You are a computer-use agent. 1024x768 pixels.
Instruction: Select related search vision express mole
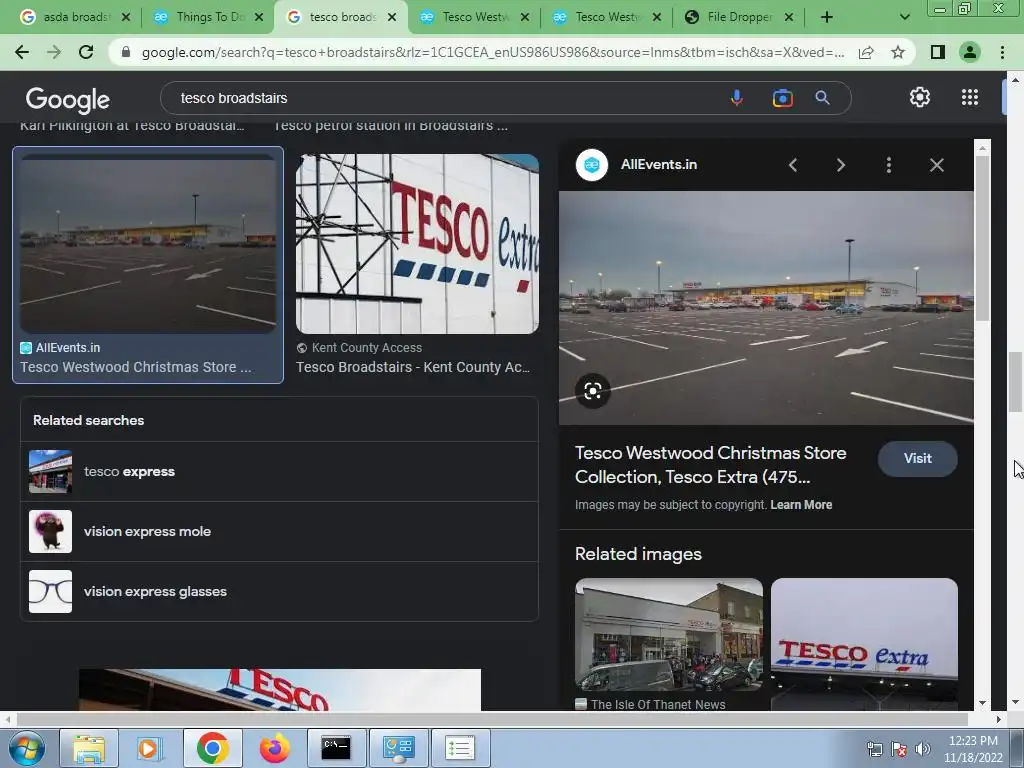tap(280, 532)
